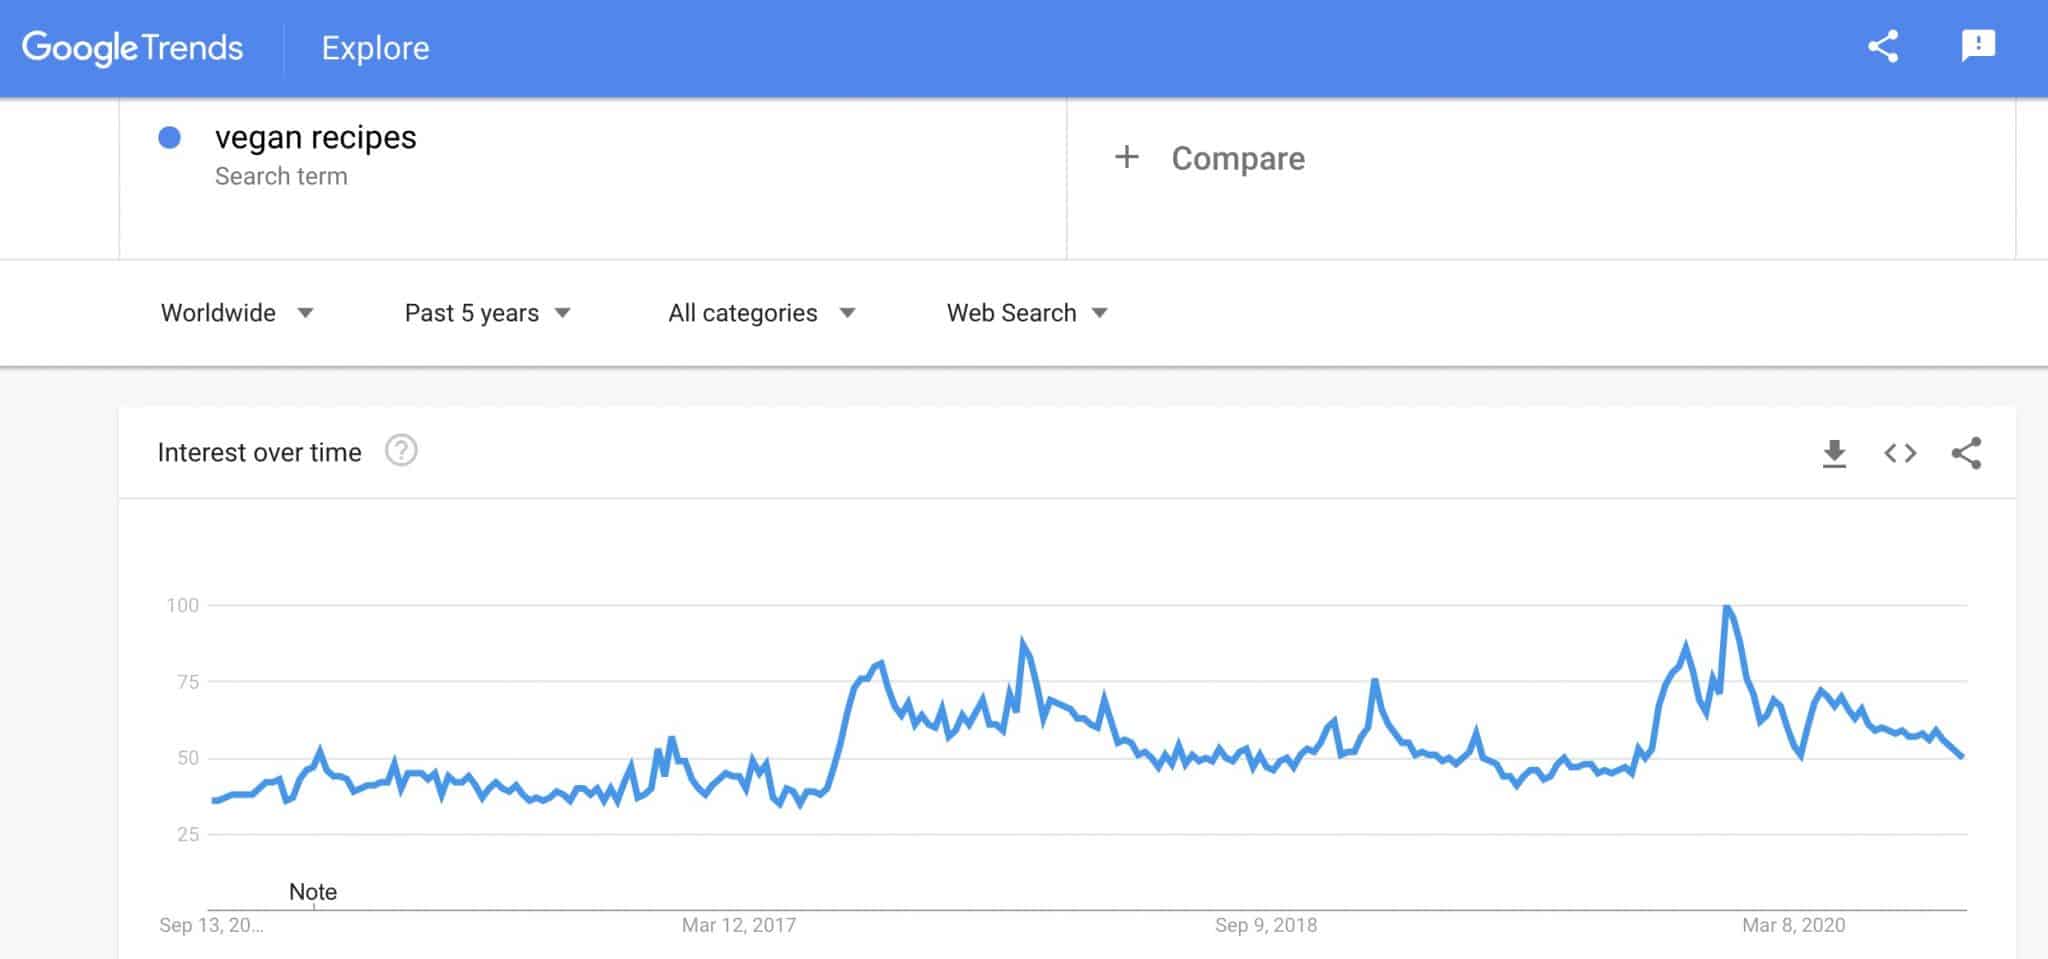Open the embed code icon for the chart
Viewport: 2048px width, 959px height.
pyautogui.click(x=1899, y=453)
